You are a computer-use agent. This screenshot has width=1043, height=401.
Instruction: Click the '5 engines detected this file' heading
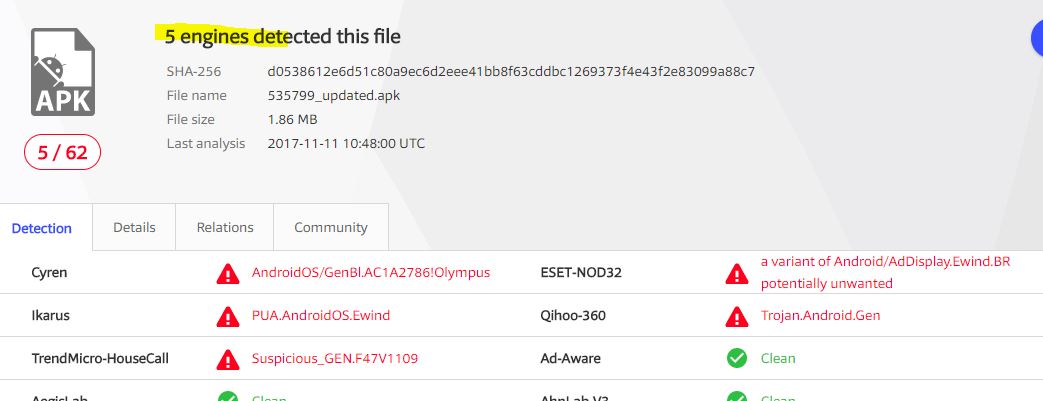coord(282,37)
